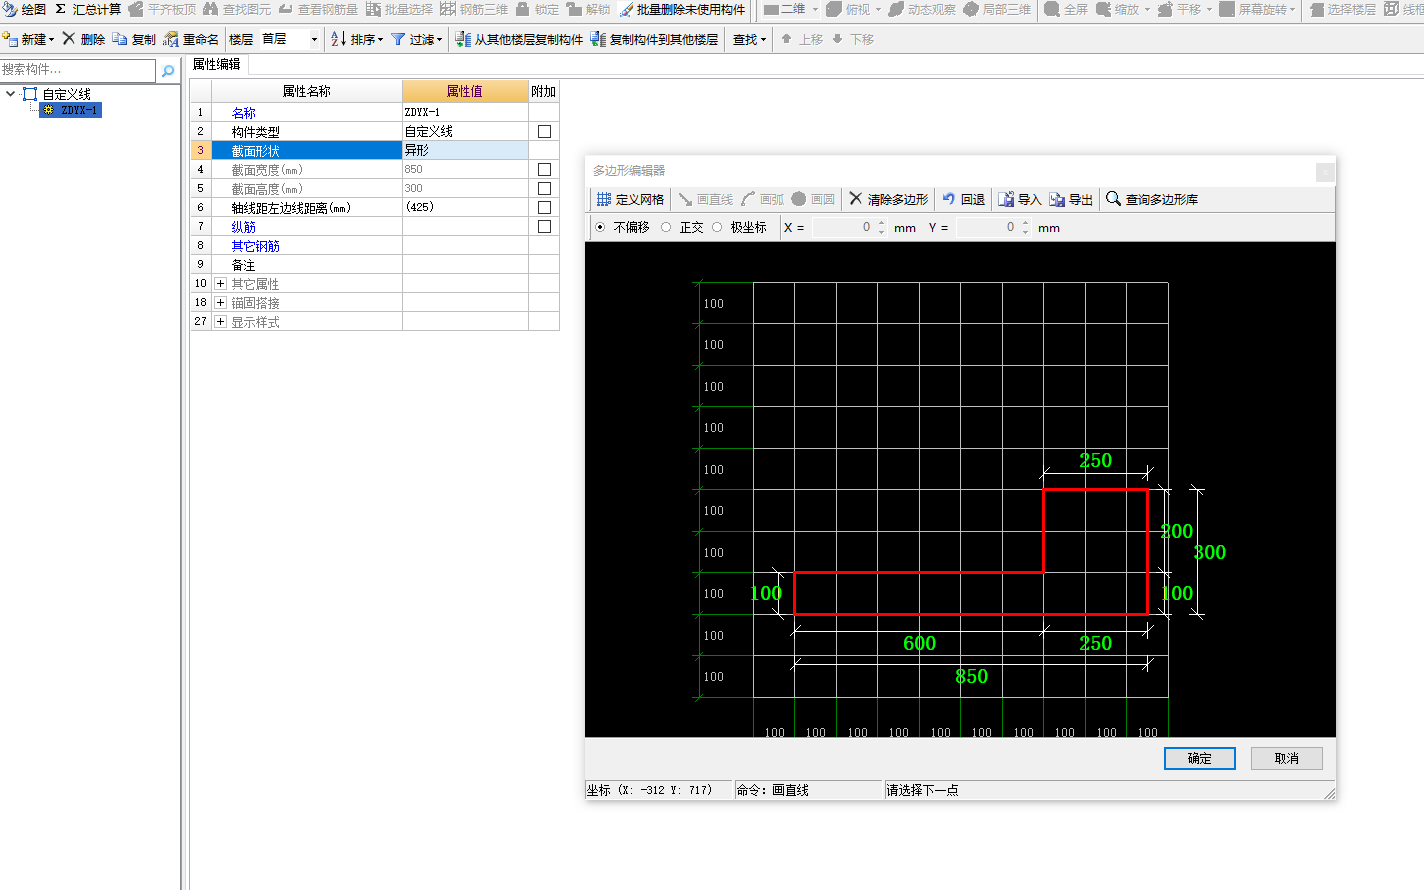Click the Y offset input field
The width and height of the screenshot is (1424, 890).
[x=988, y=227]
